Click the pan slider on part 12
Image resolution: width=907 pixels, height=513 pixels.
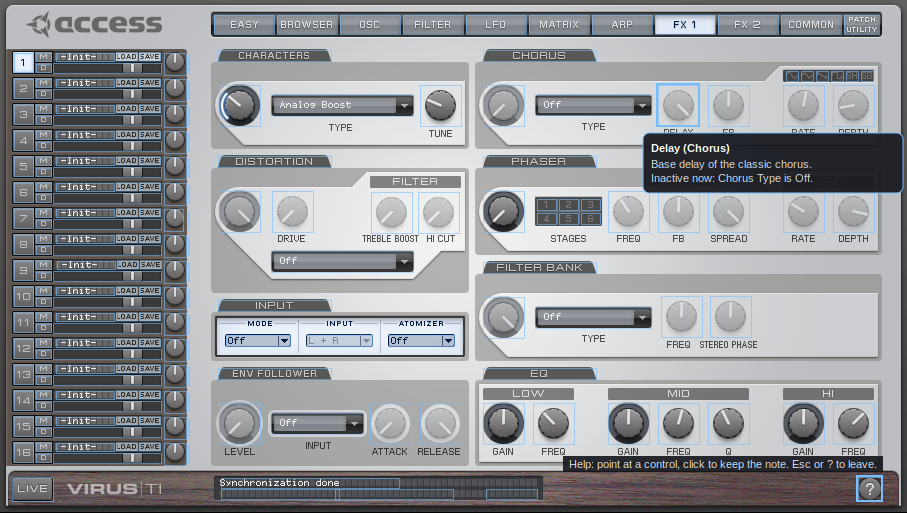(x=108, y=354)
